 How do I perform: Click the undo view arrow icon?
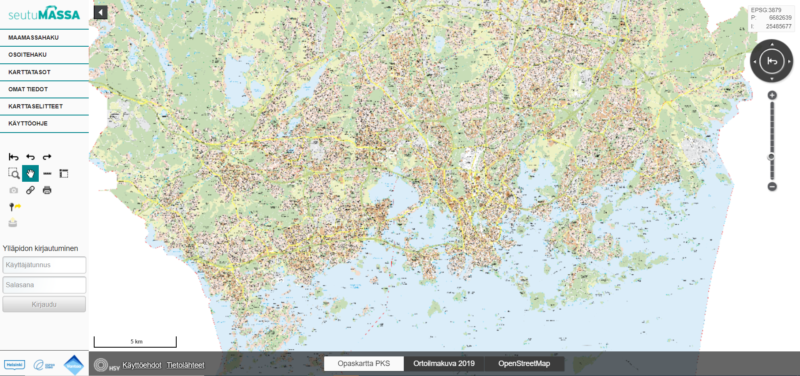(x=31, y=157)
